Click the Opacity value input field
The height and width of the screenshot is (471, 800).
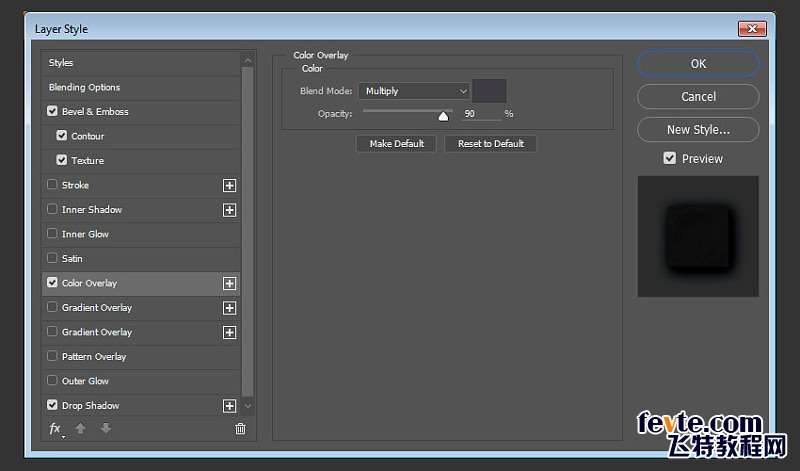click(481, 114)
